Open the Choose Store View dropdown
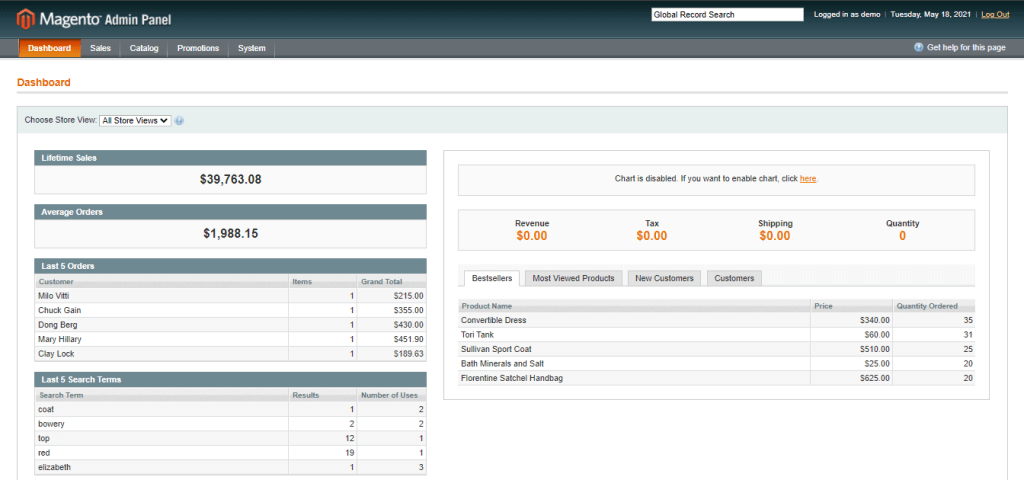This screenshot has height=480, width=1024. (x=135, y=121)
